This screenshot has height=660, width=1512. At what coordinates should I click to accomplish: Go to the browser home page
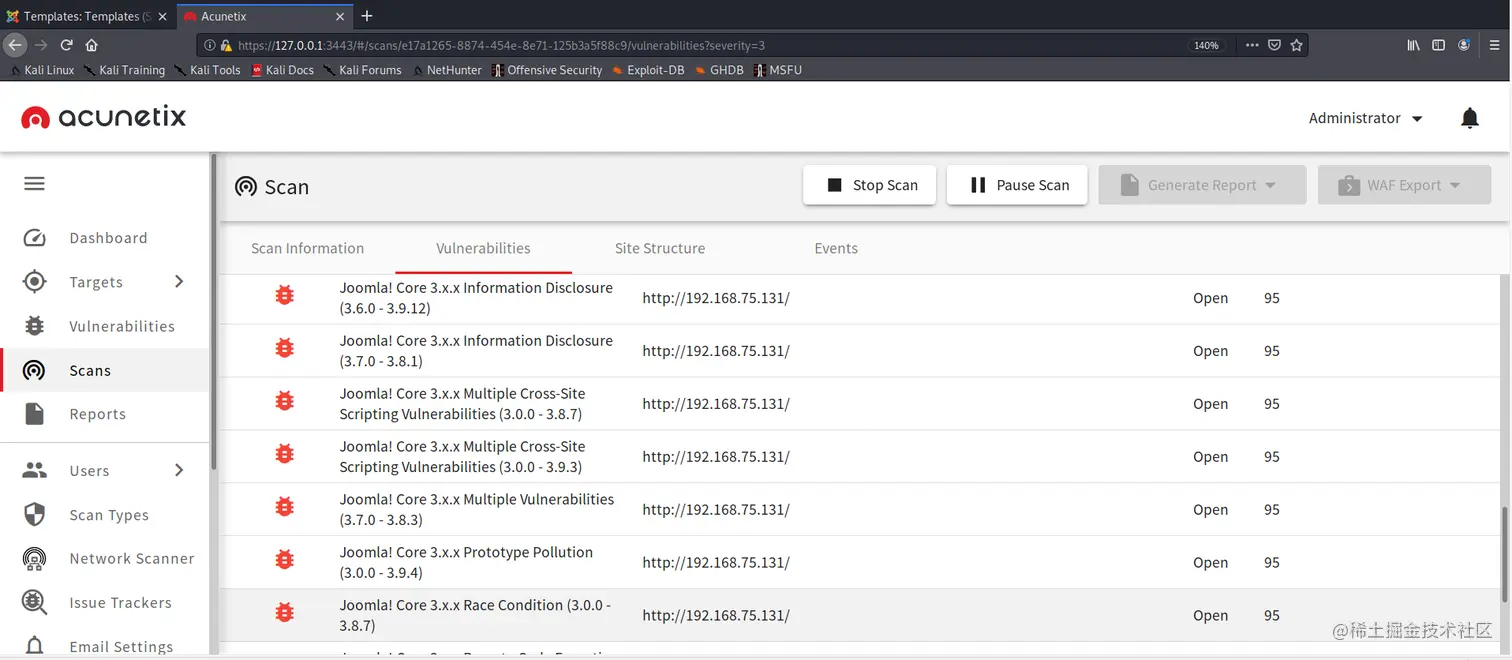coord(91,45)
